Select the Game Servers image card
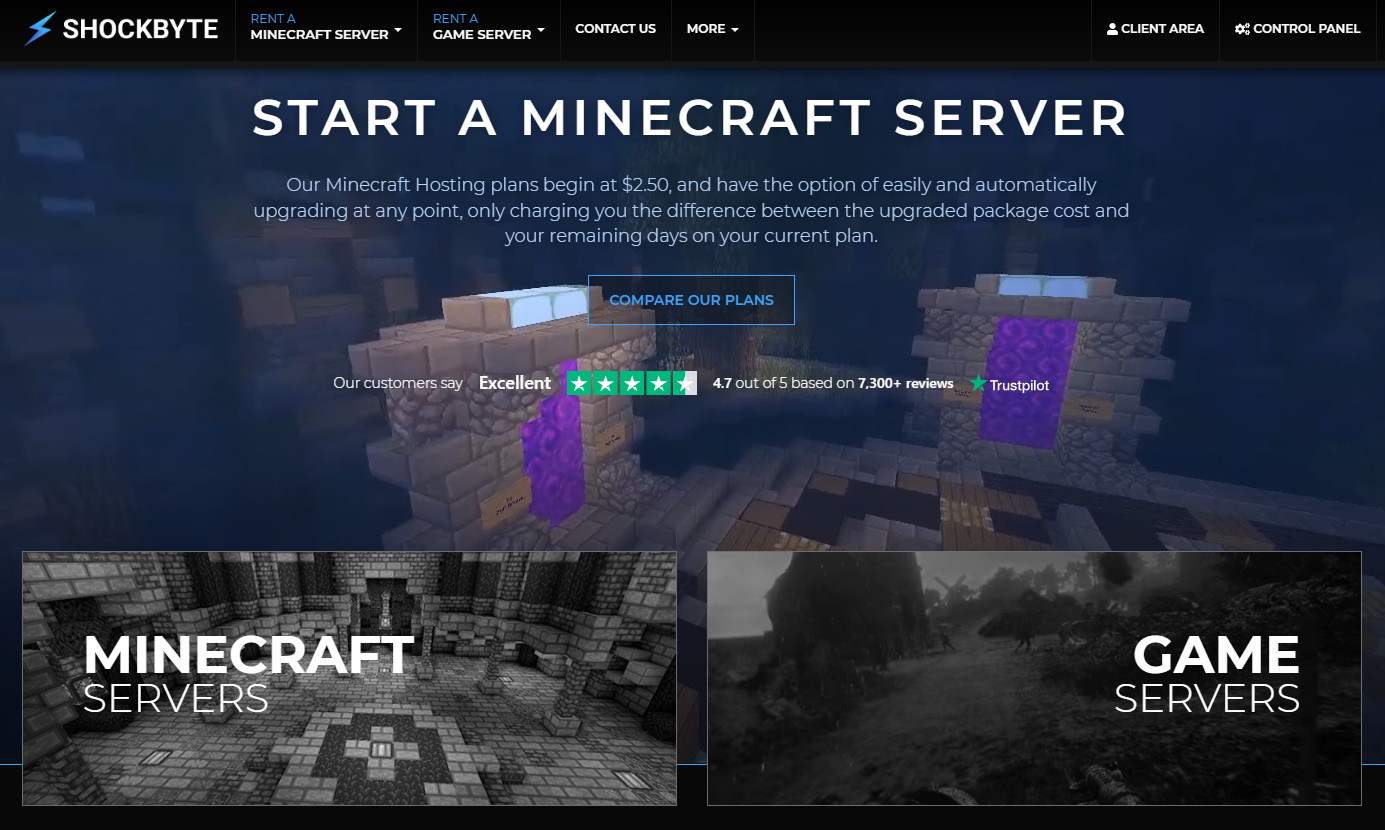The image size is (1385, 830). click(x=1034, y=678)
